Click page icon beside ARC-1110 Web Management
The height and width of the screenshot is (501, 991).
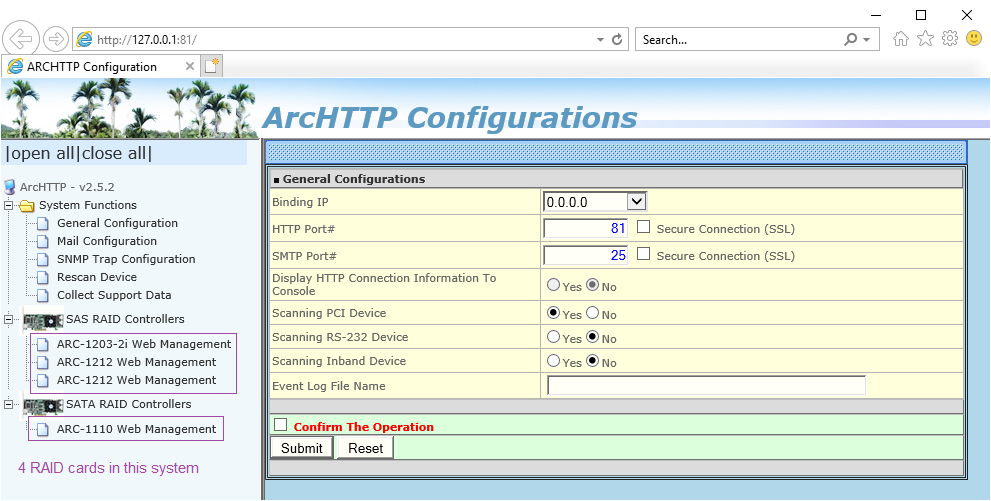[42, 430]
